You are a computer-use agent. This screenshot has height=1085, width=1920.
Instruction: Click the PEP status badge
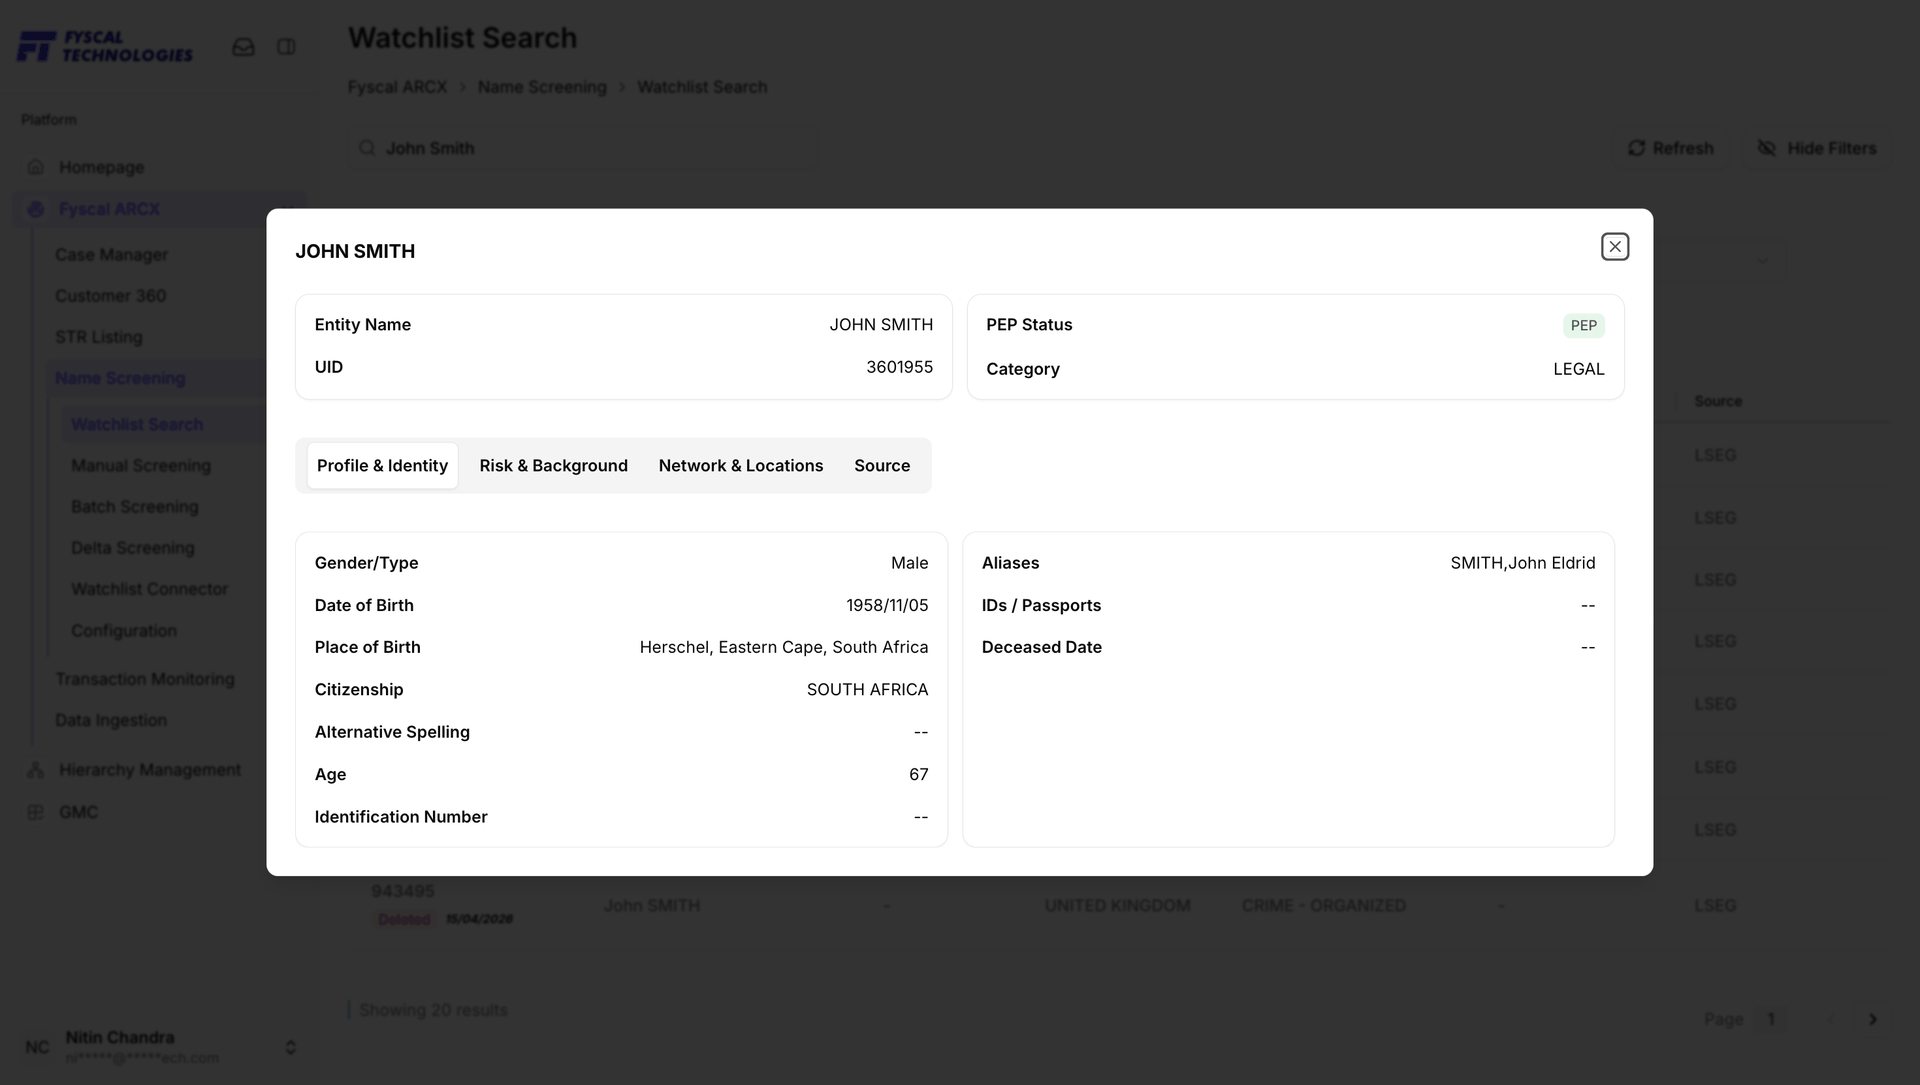tap(1584, 326)
